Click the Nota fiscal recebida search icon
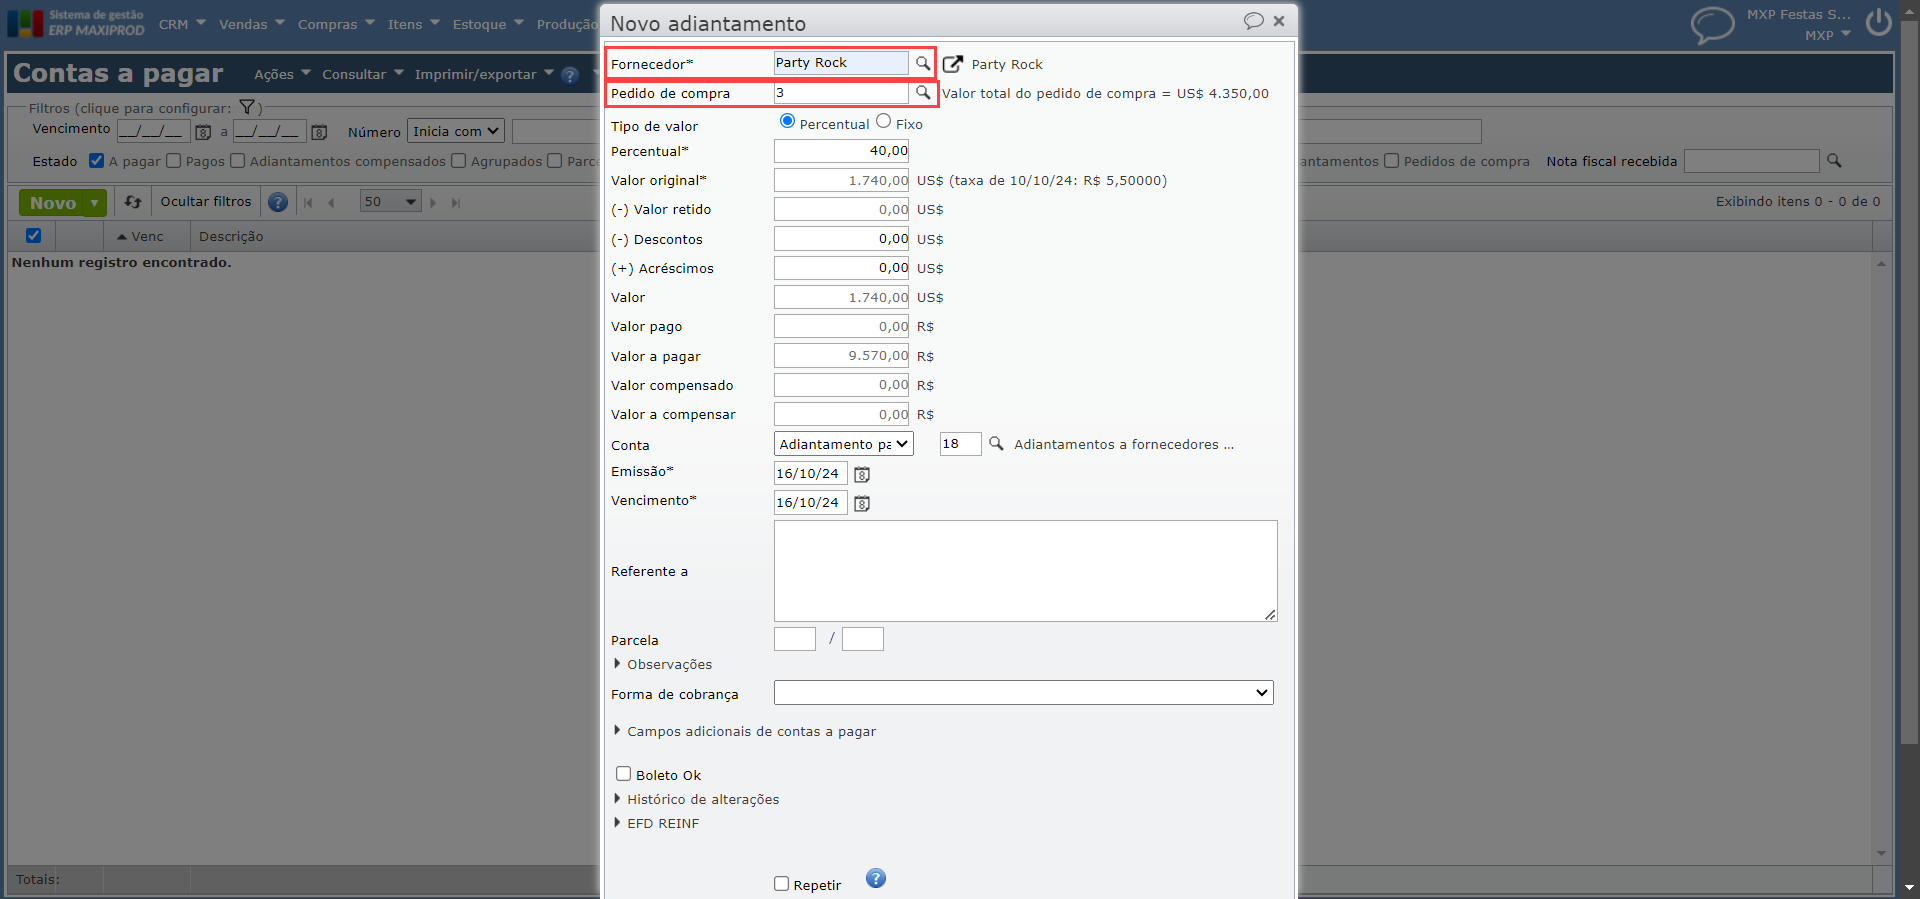This screenshot has height=899, width=1920. click(x=1834, y=160)
